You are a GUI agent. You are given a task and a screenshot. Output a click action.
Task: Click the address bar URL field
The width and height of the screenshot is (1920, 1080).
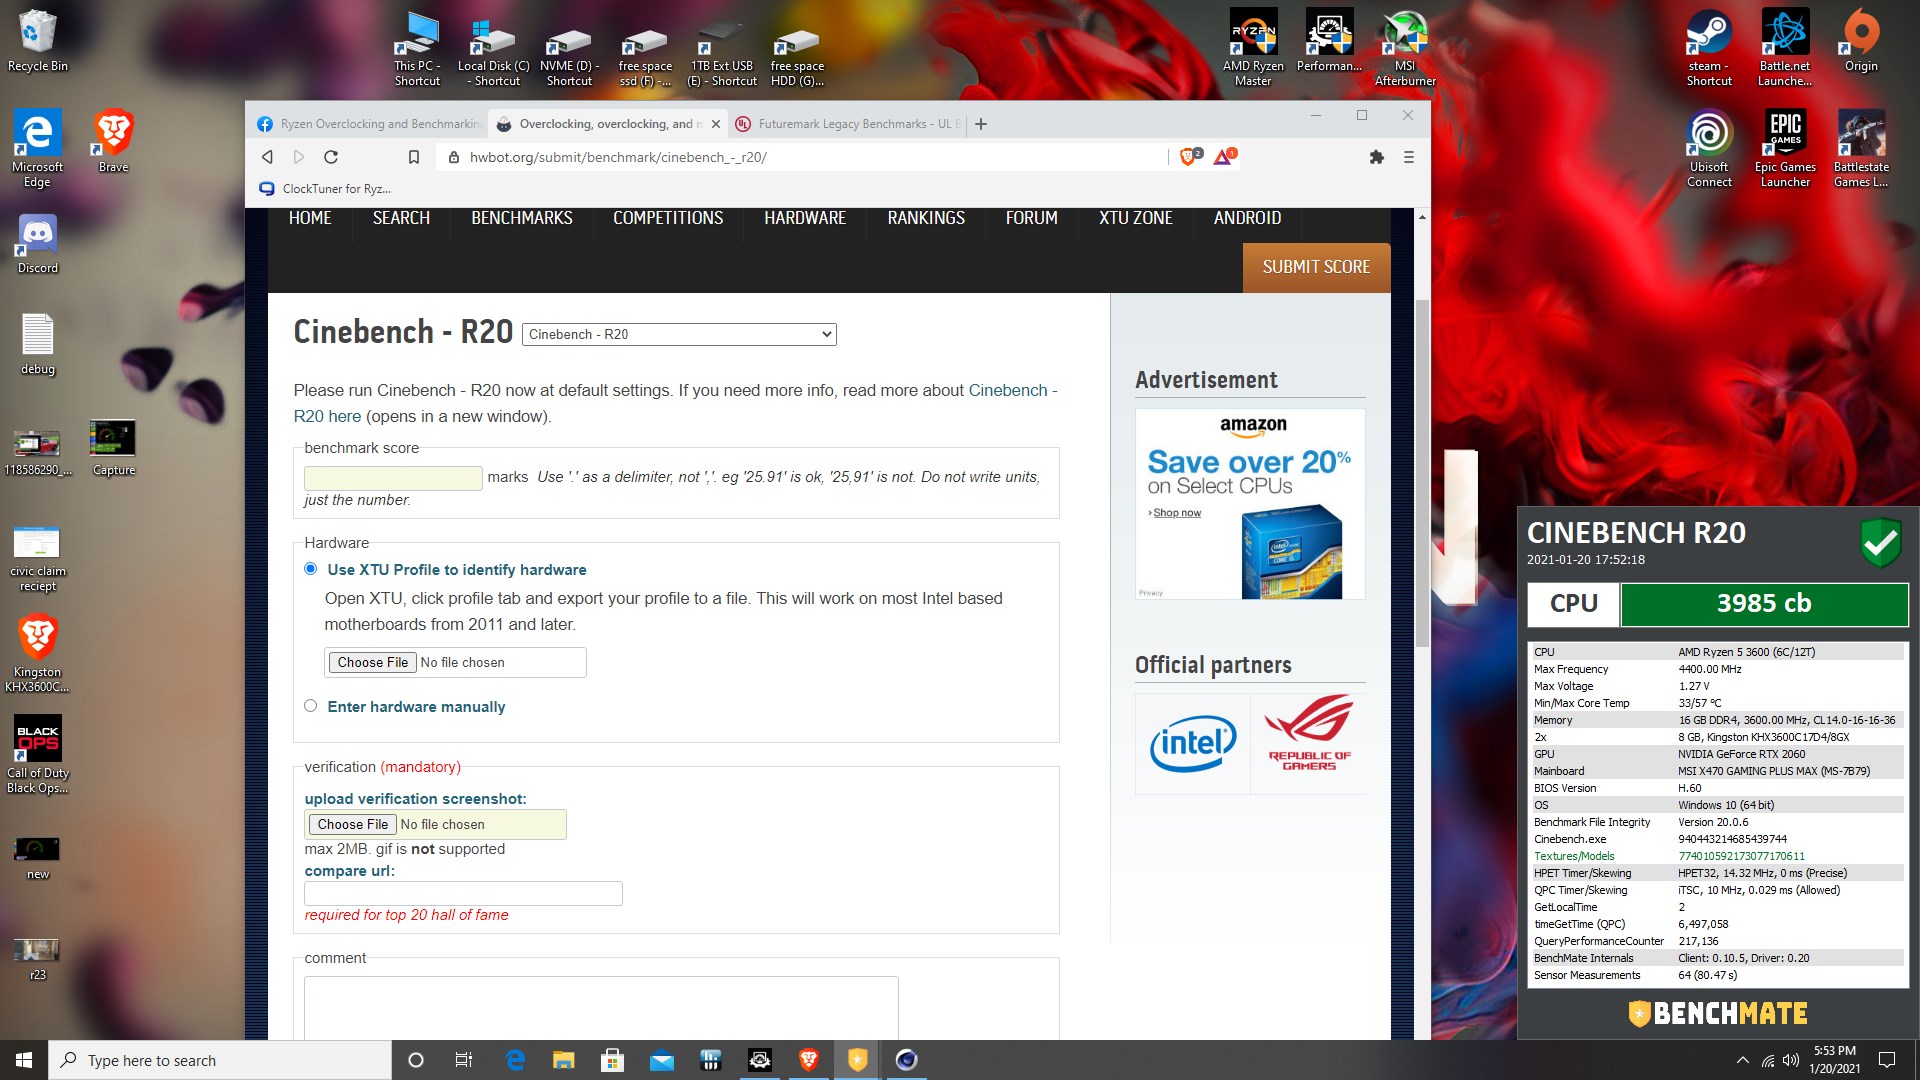[x=800, y=157]
